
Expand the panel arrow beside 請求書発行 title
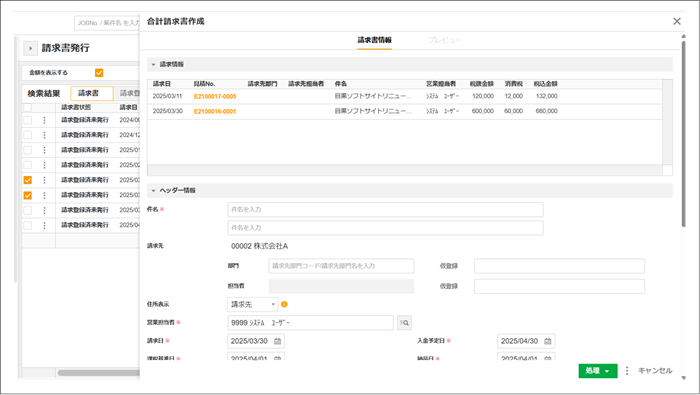(x=30, y=48)
